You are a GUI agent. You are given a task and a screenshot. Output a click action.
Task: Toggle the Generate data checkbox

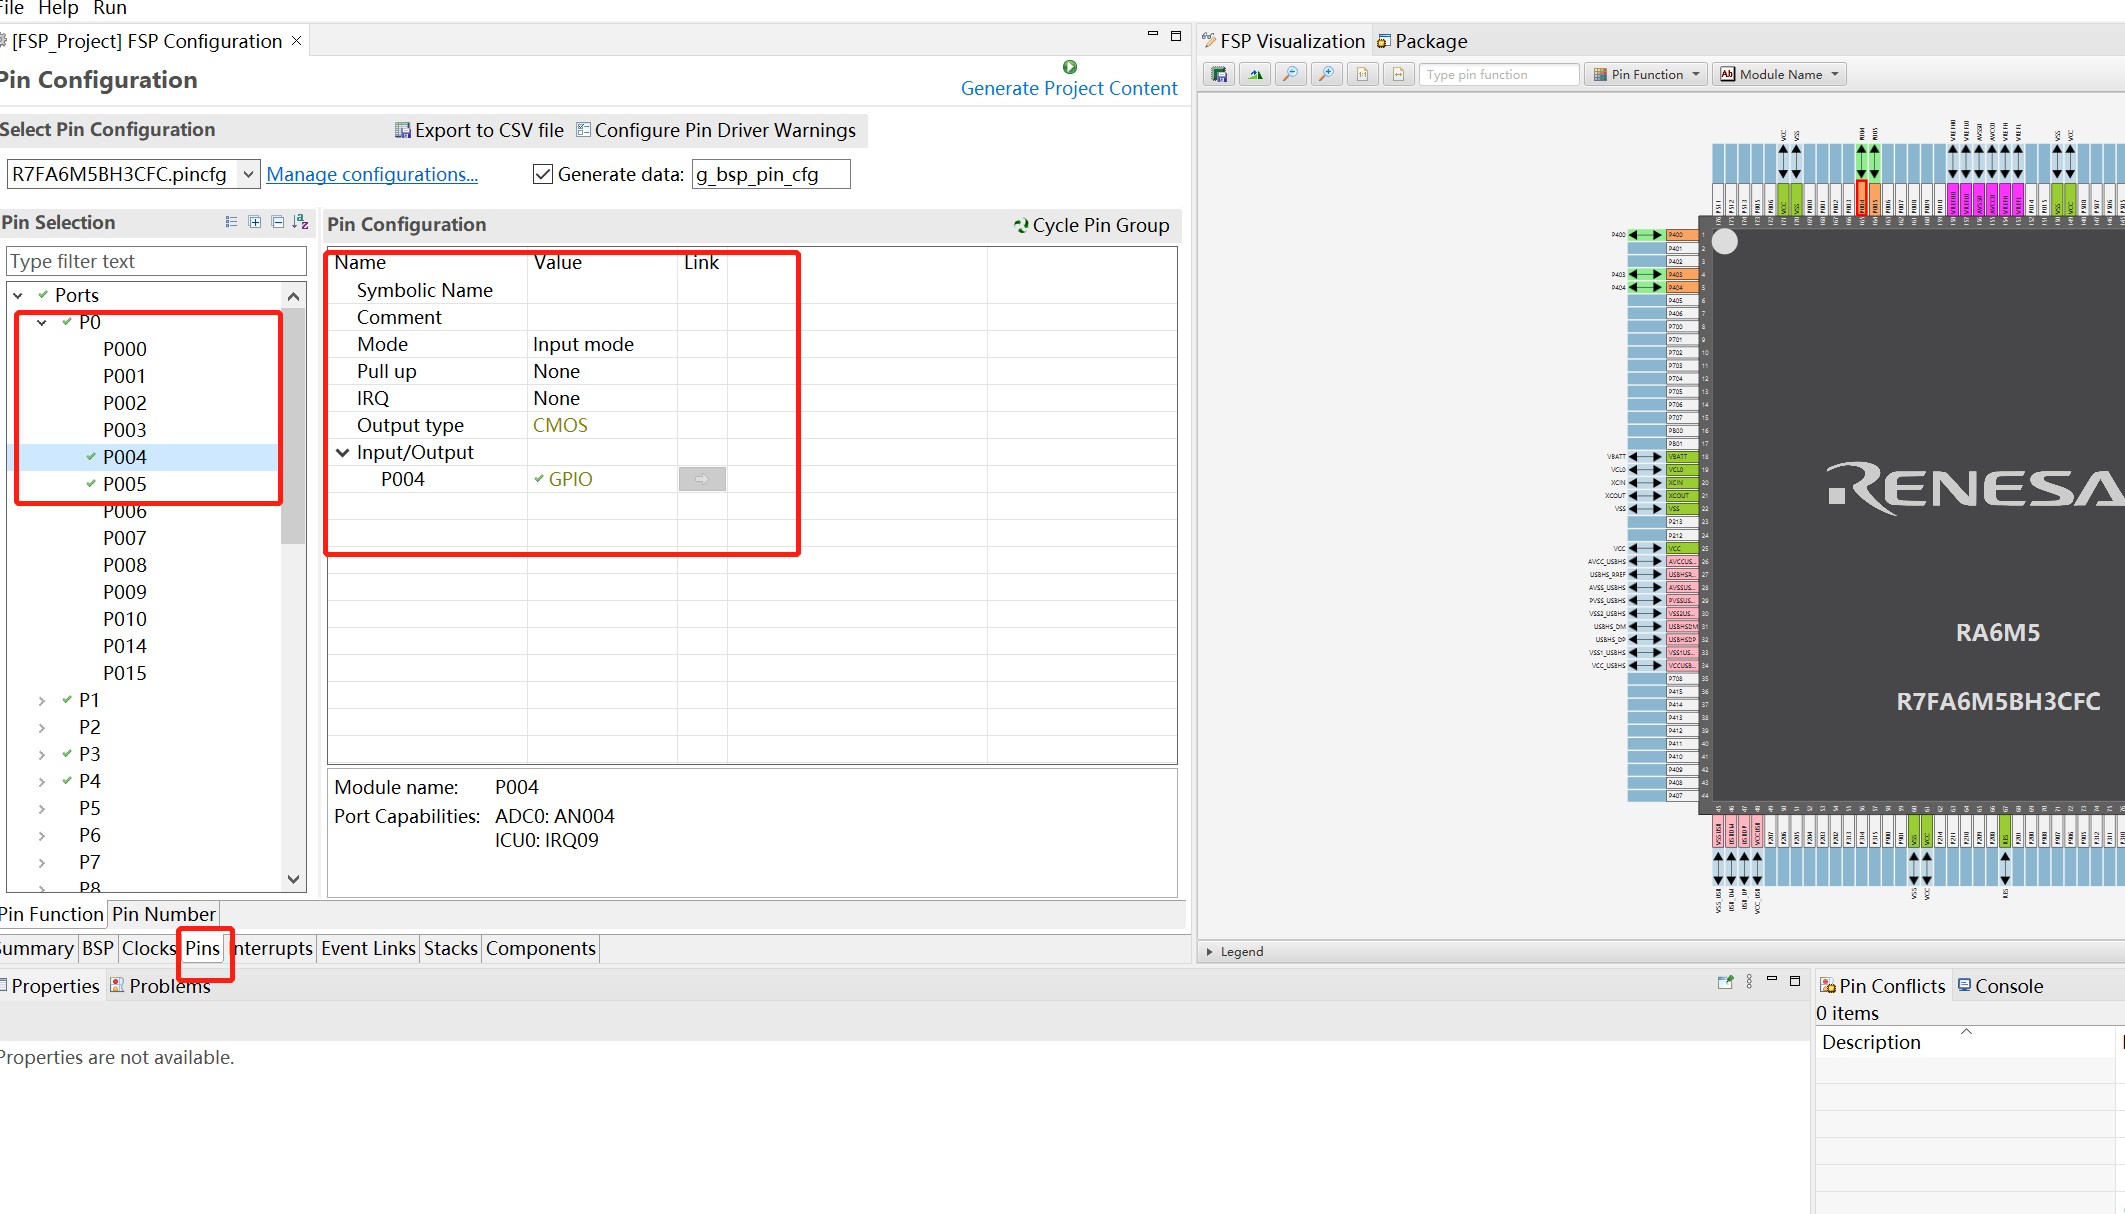(x=543, y=174)
